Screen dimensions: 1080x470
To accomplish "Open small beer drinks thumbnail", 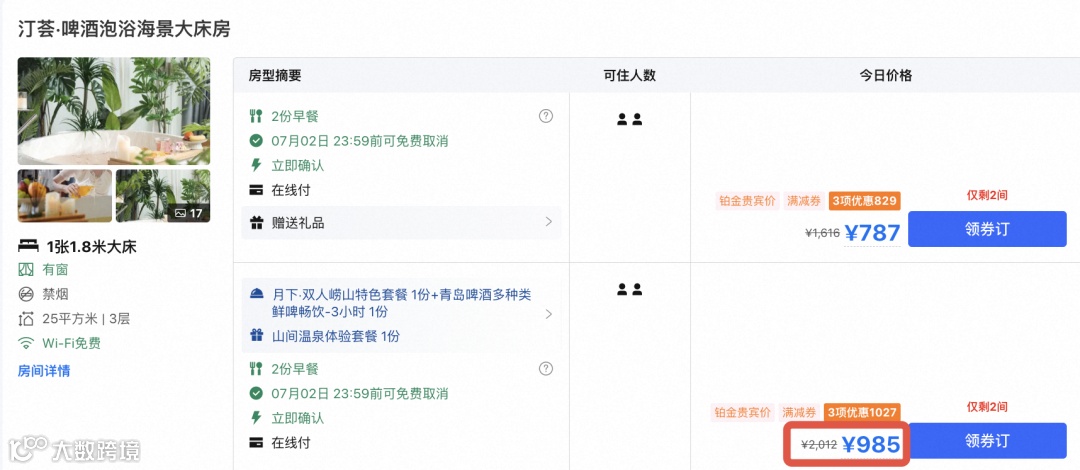I will click(x=64, y=196).
